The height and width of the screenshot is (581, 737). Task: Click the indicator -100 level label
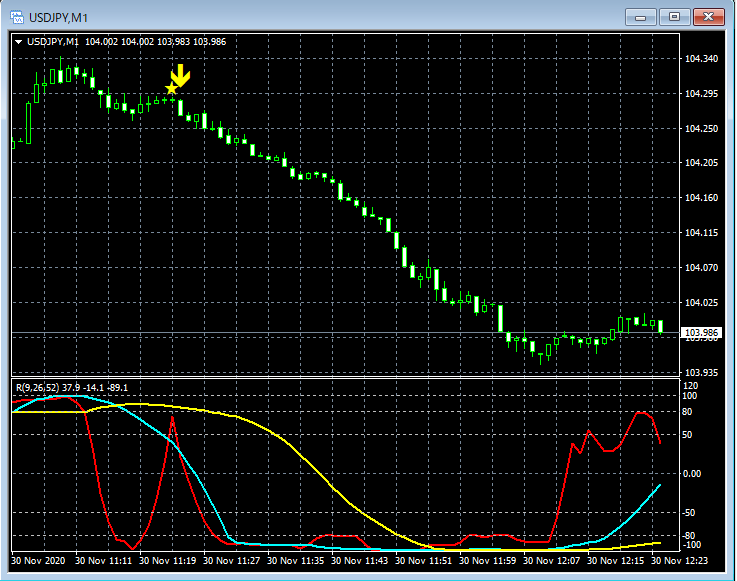tap(691, 545)
